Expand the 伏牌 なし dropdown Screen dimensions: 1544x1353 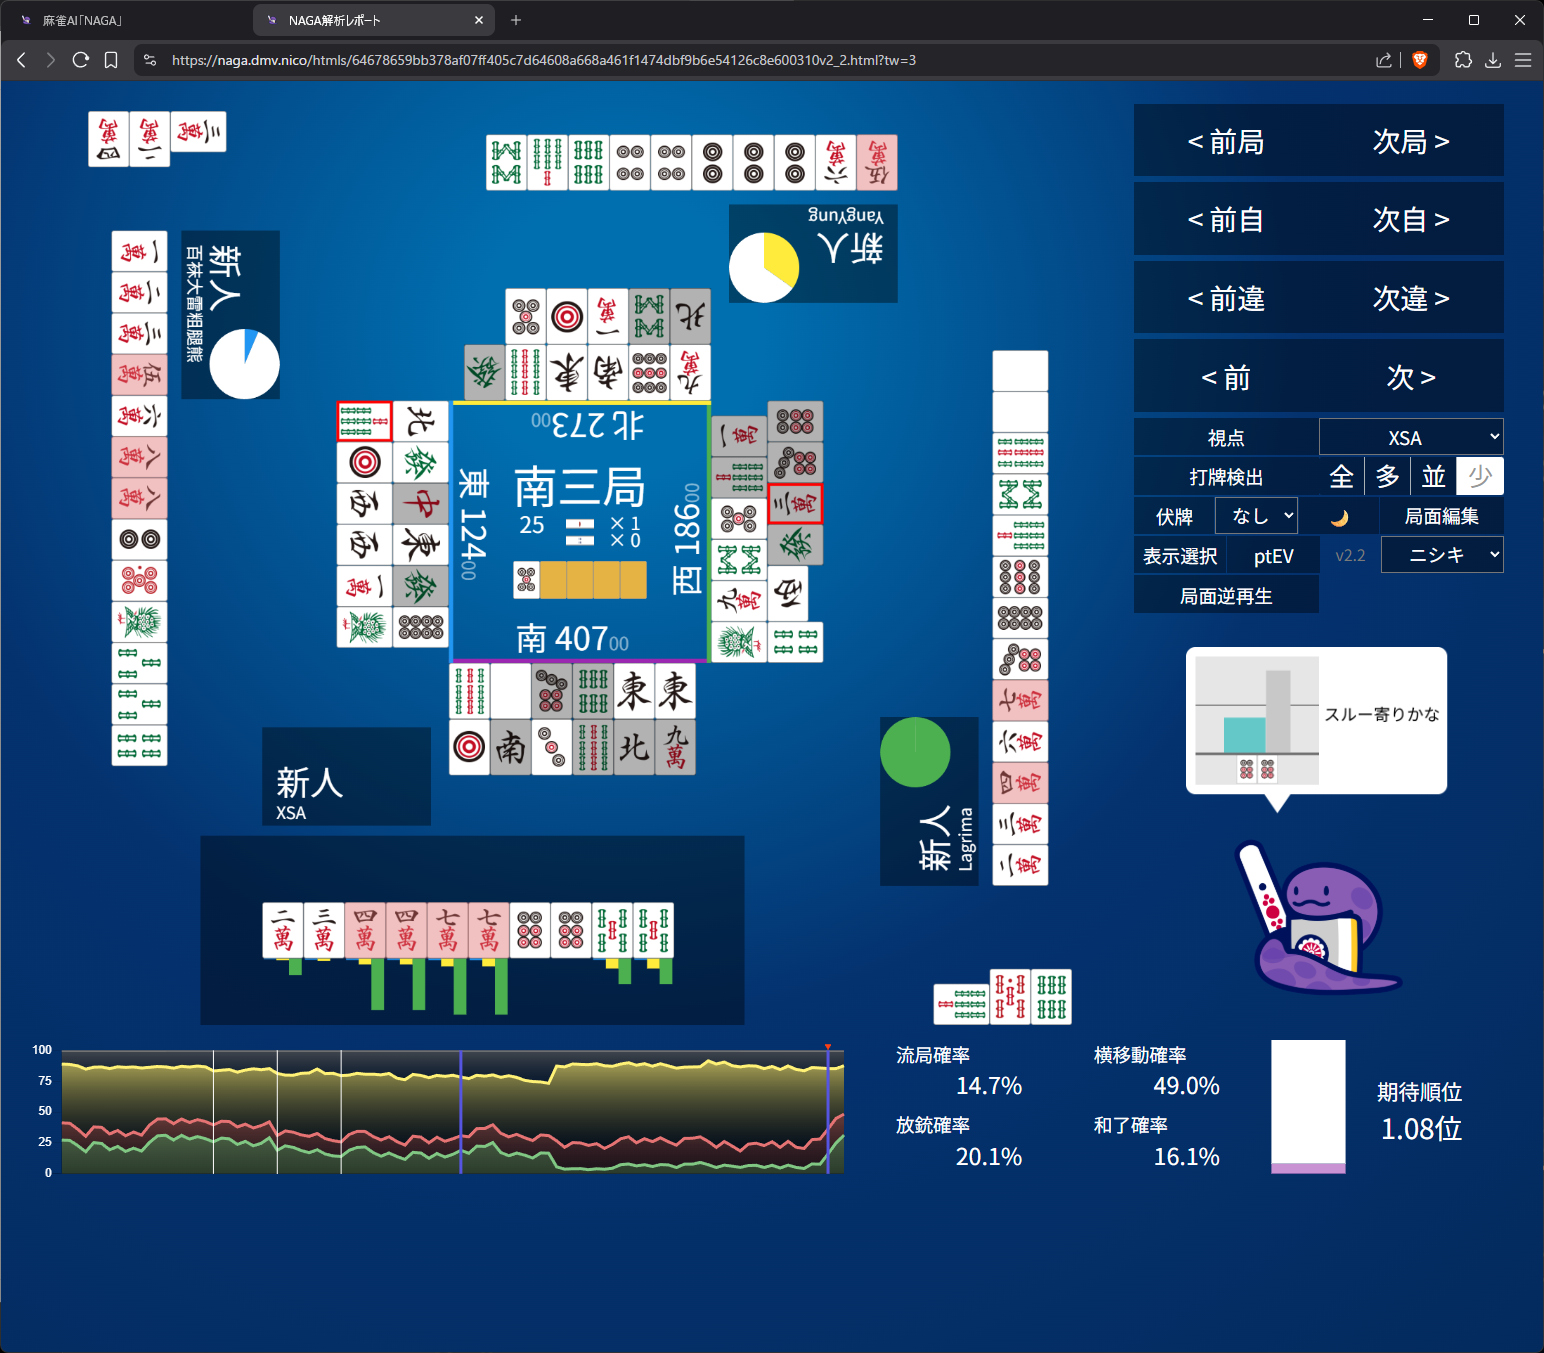(1256, 516)
